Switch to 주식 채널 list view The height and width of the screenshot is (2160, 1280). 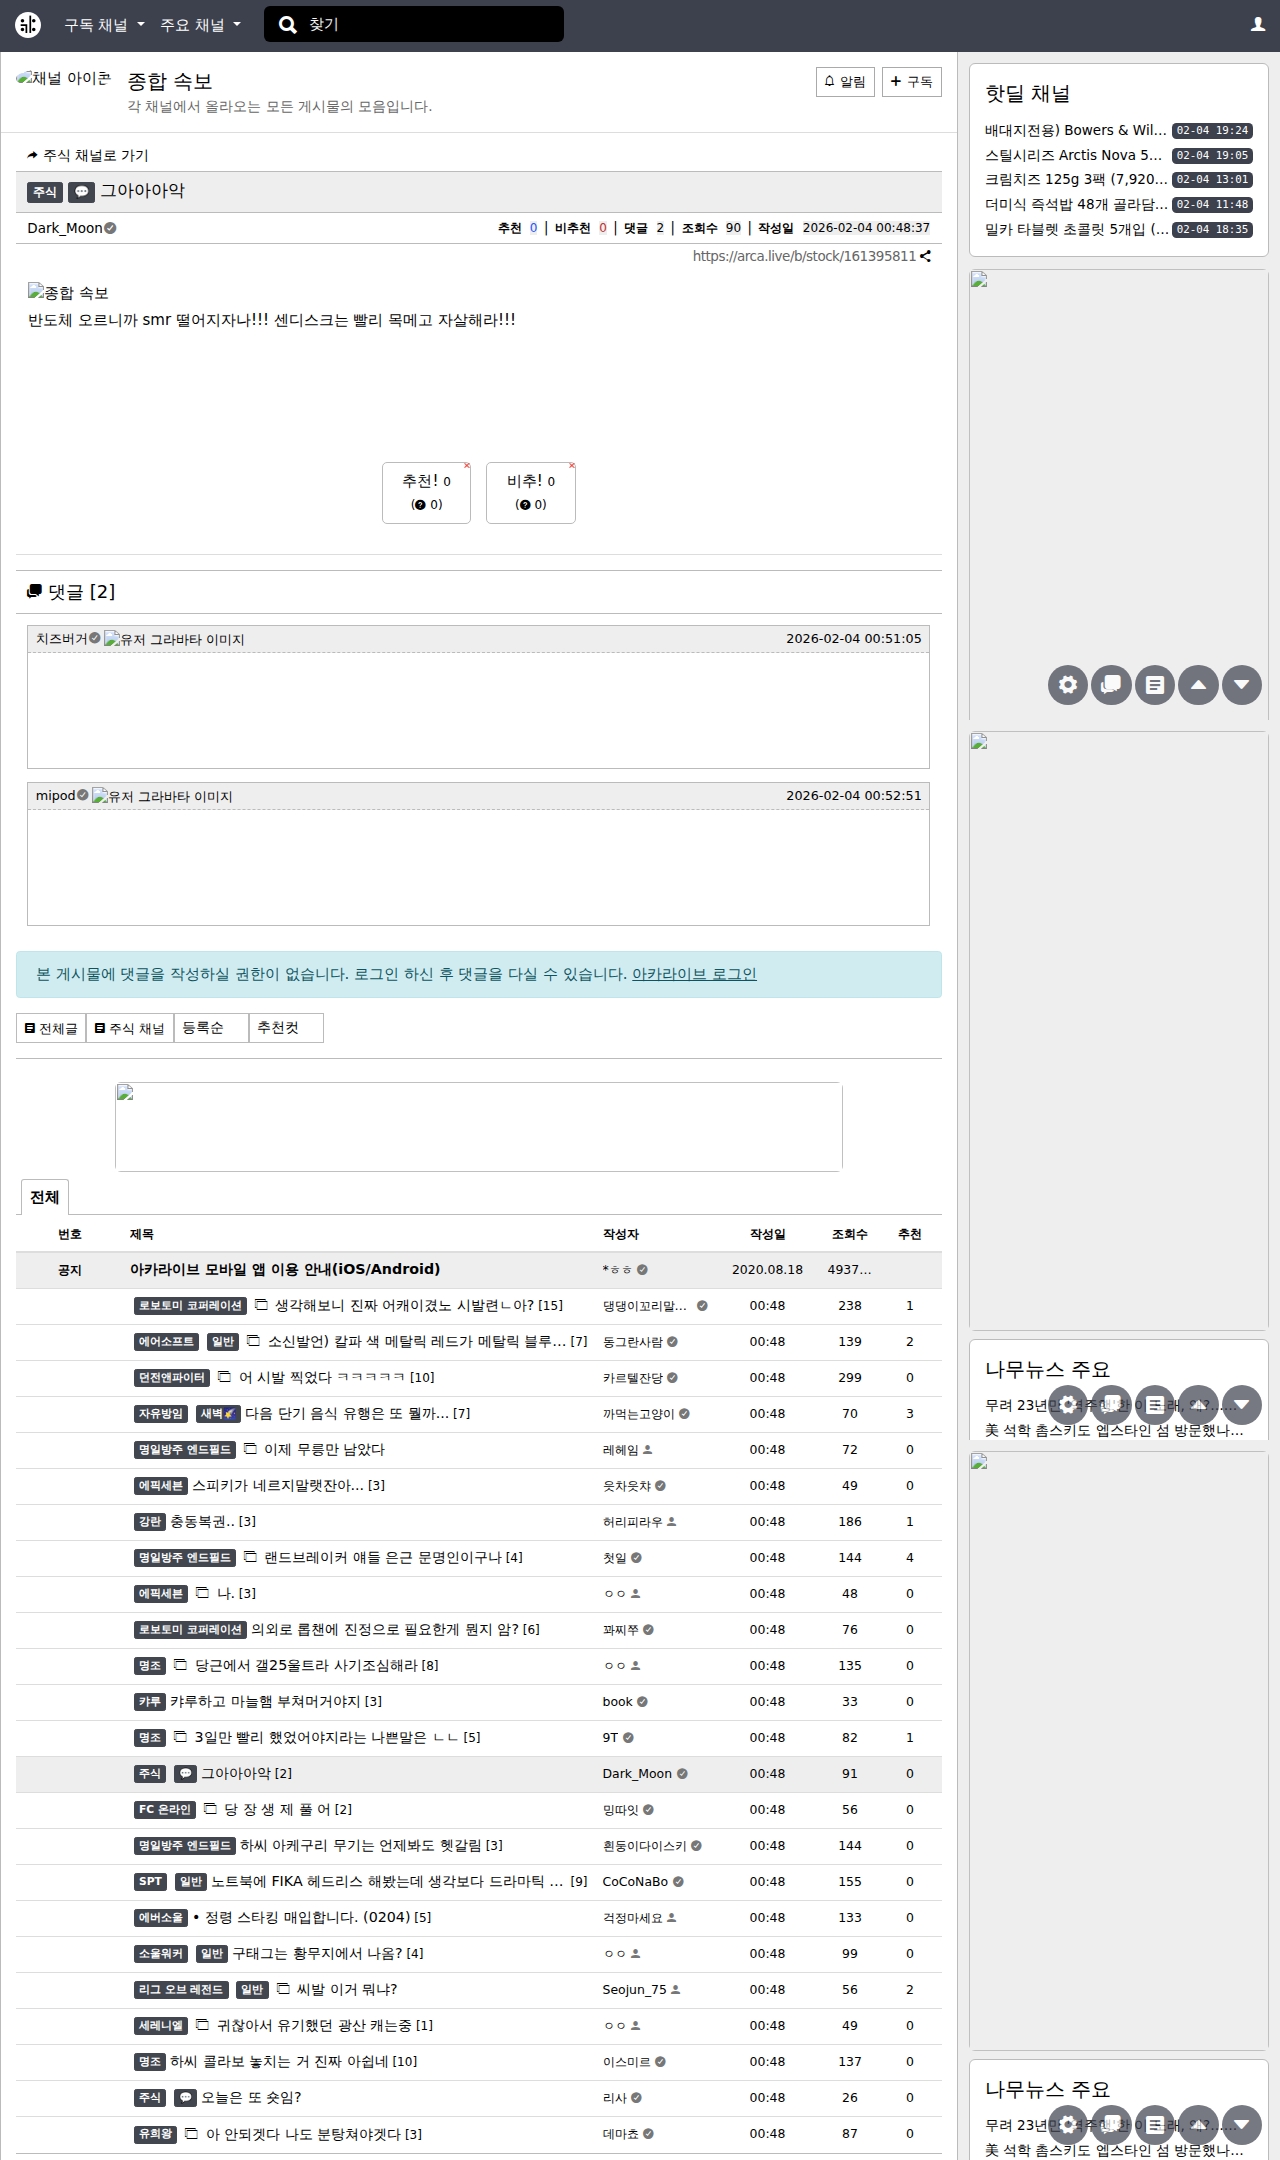(x=129, y=1028)
